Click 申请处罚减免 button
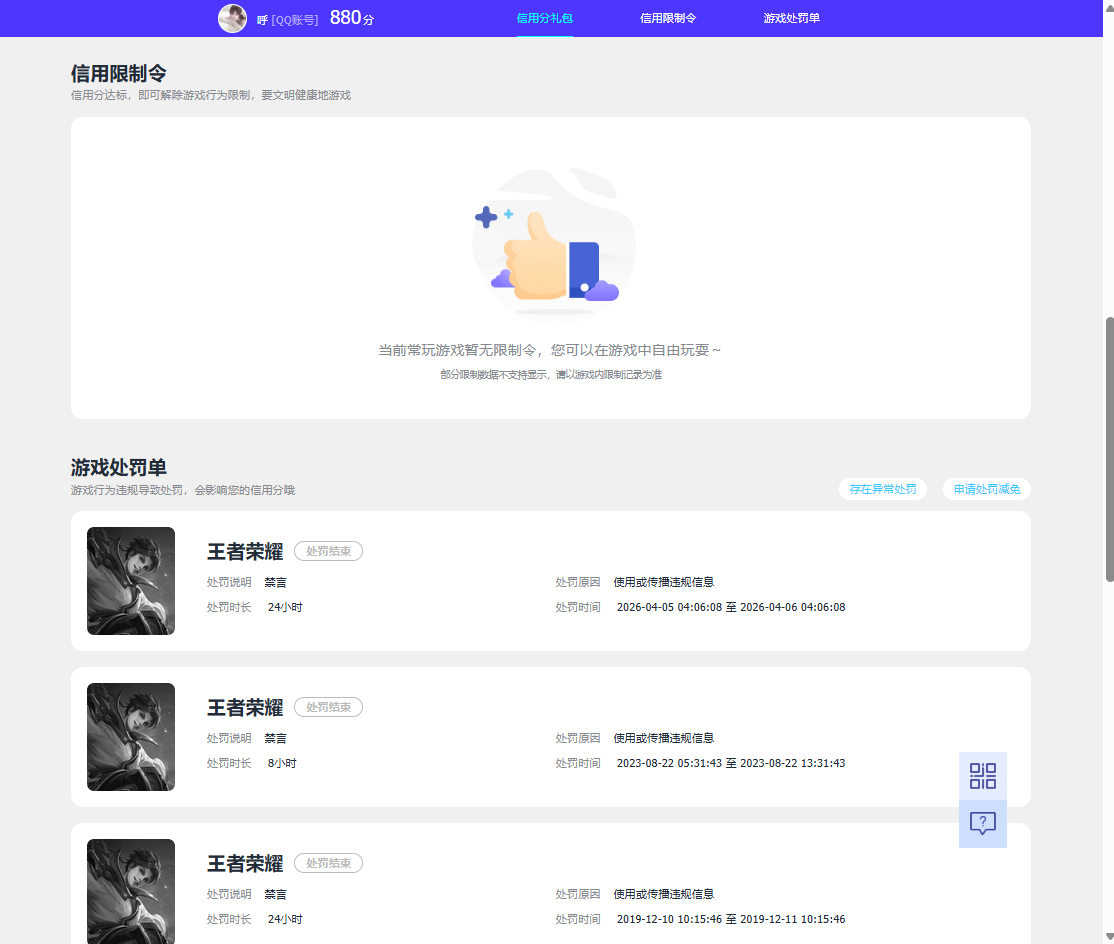Screen dimensions: 1114x944 coord(987,489)
